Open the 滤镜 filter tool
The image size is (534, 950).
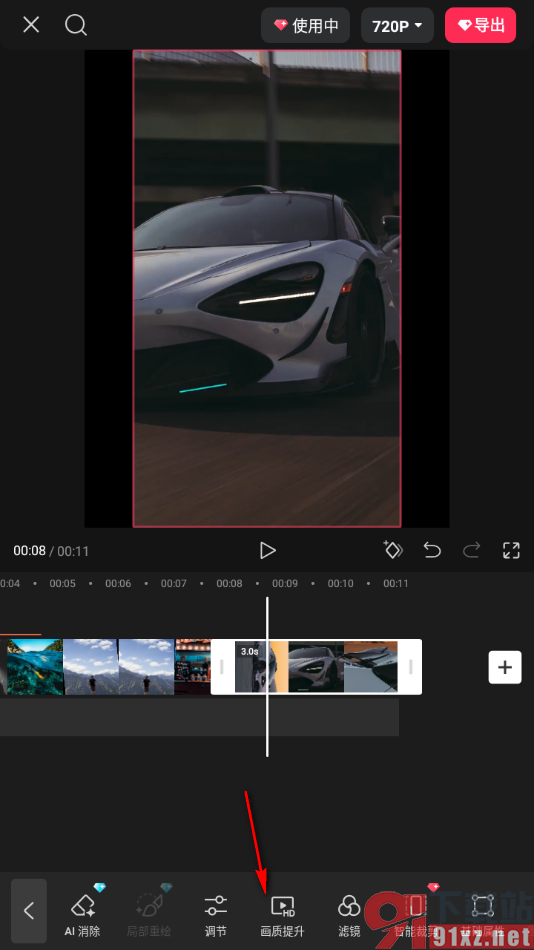click(x=349, y=915)
